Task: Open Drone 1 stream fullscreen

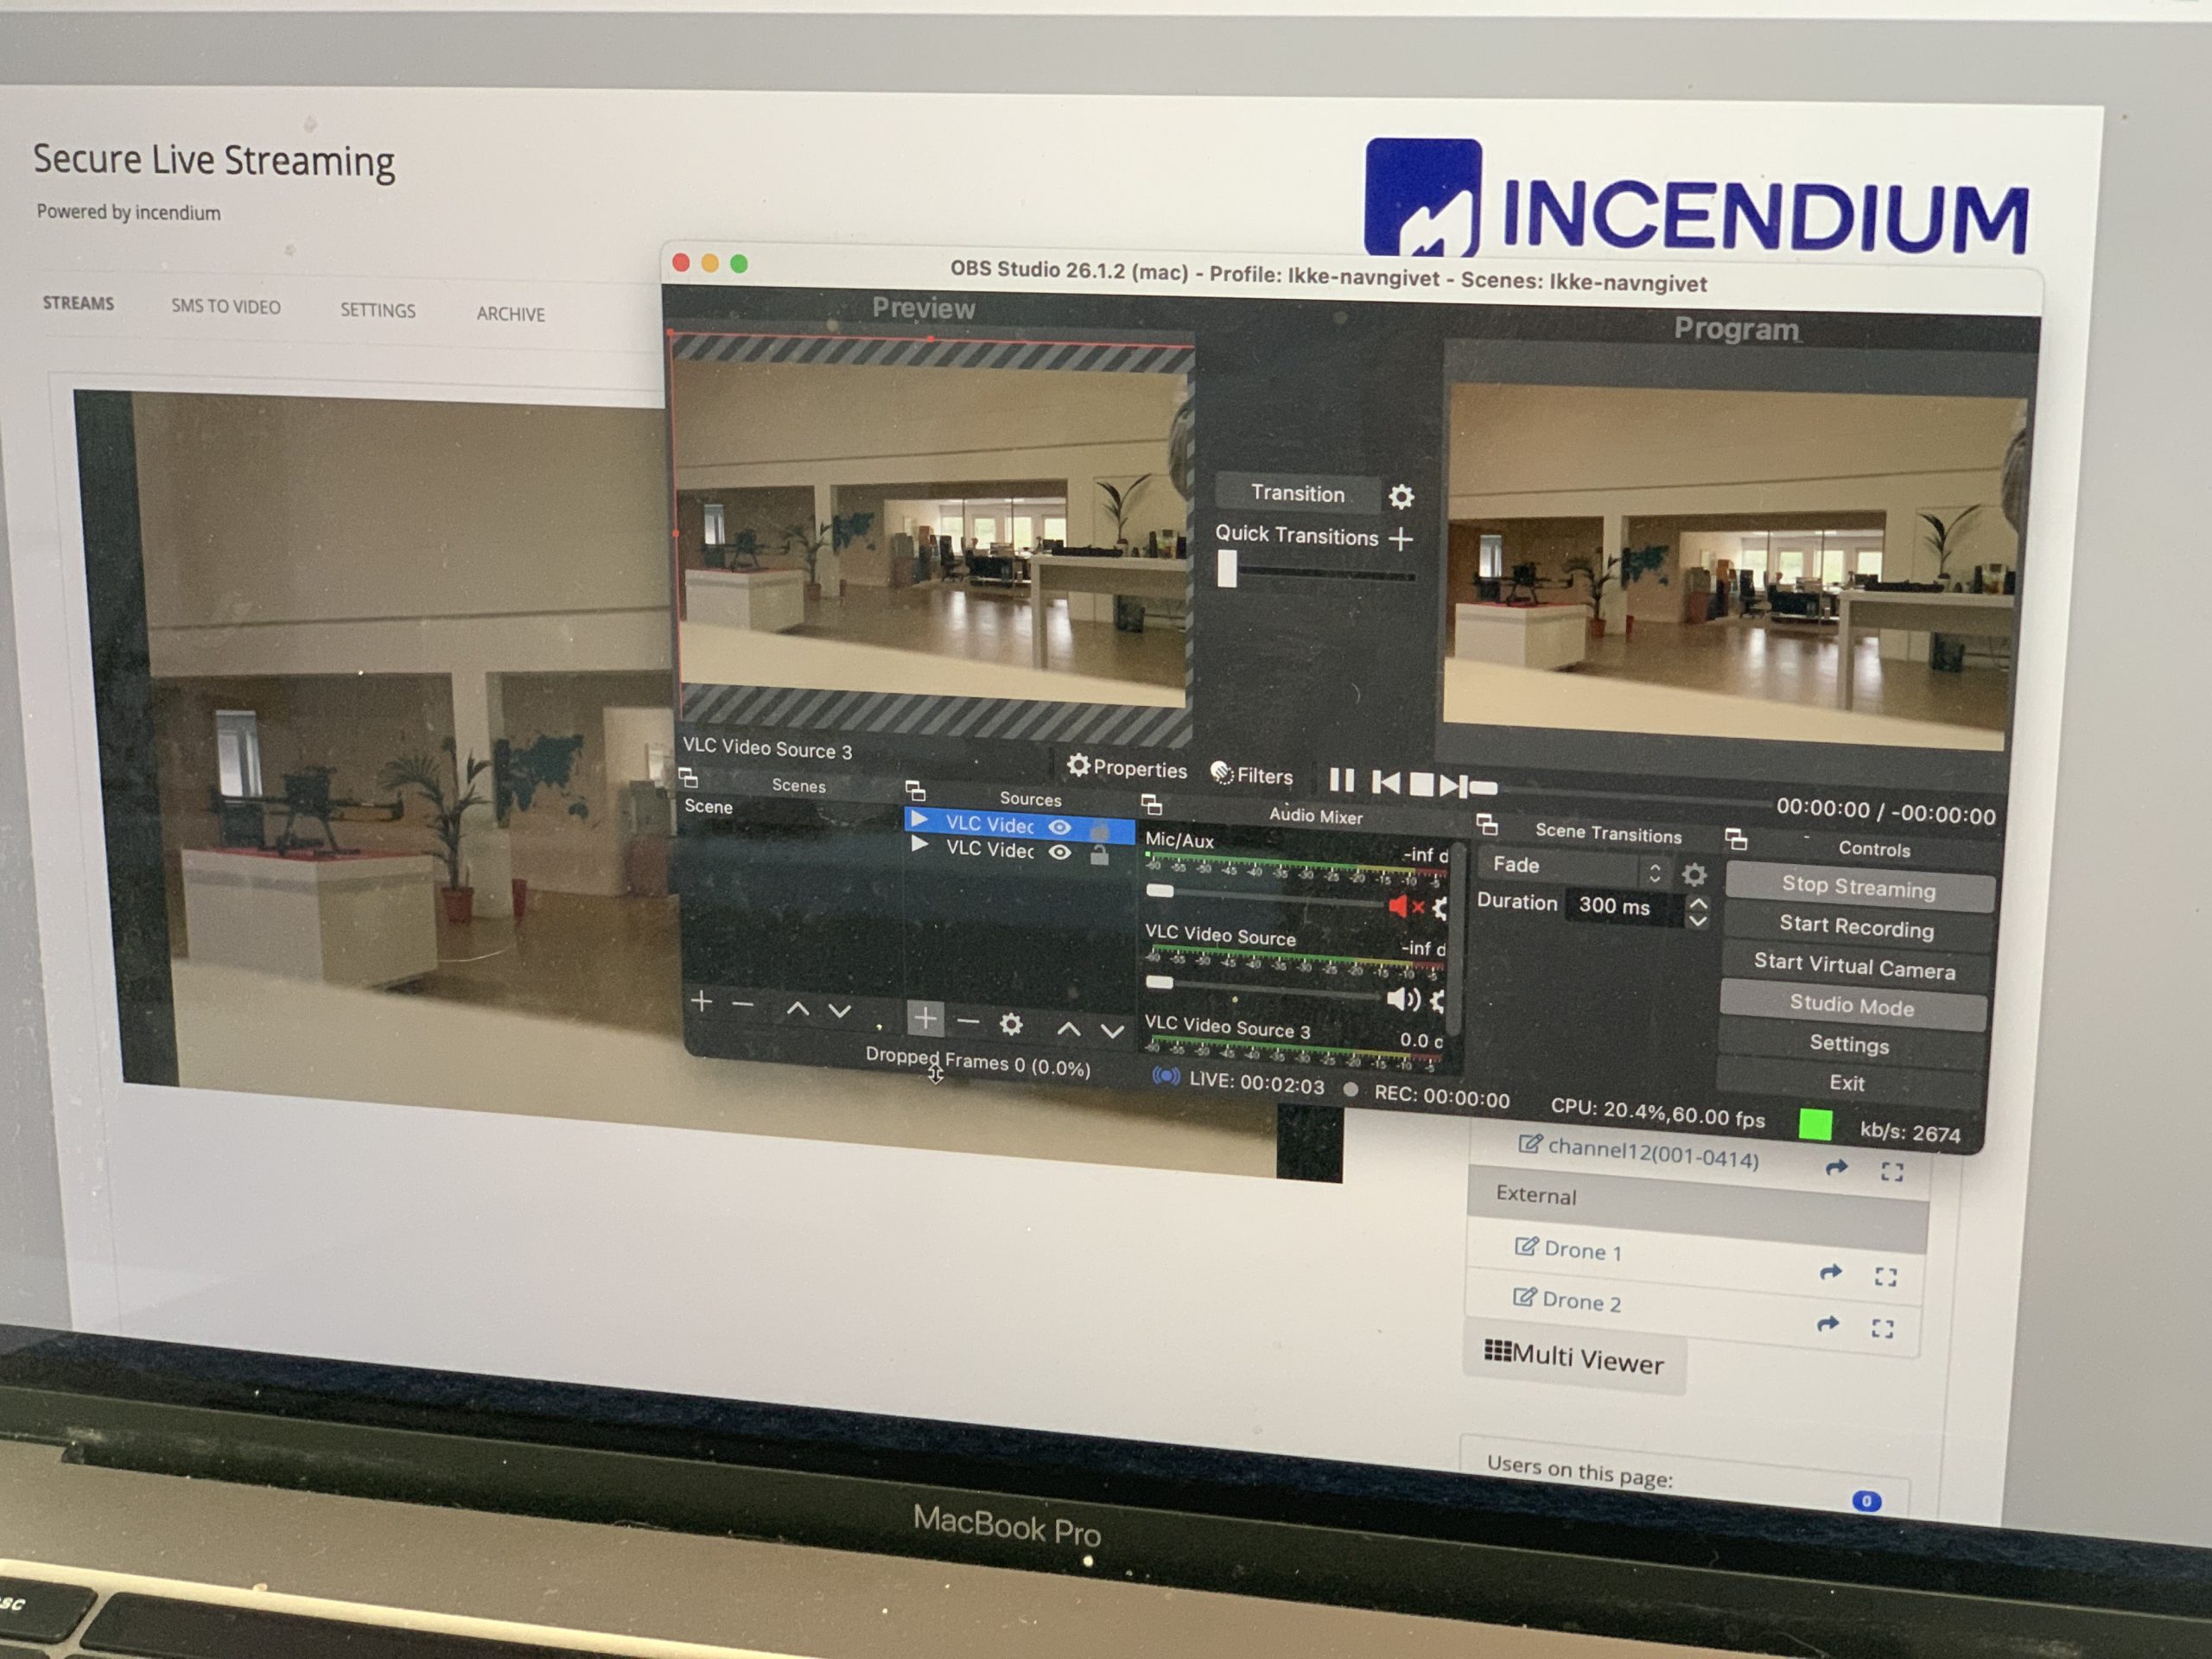Action: pos(1886,1276)
